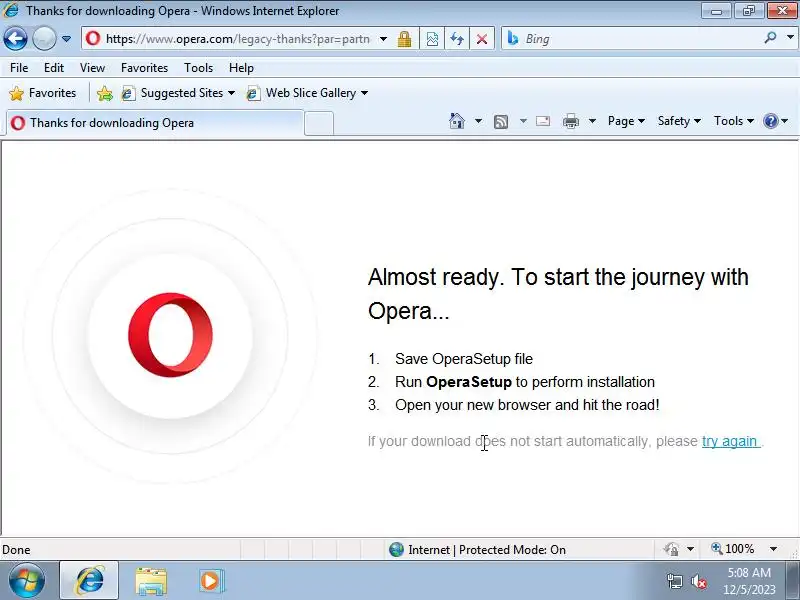This screenshot has height=600, width=800.
Task: Click the Done status text
Action: click(x=16, y=549)
